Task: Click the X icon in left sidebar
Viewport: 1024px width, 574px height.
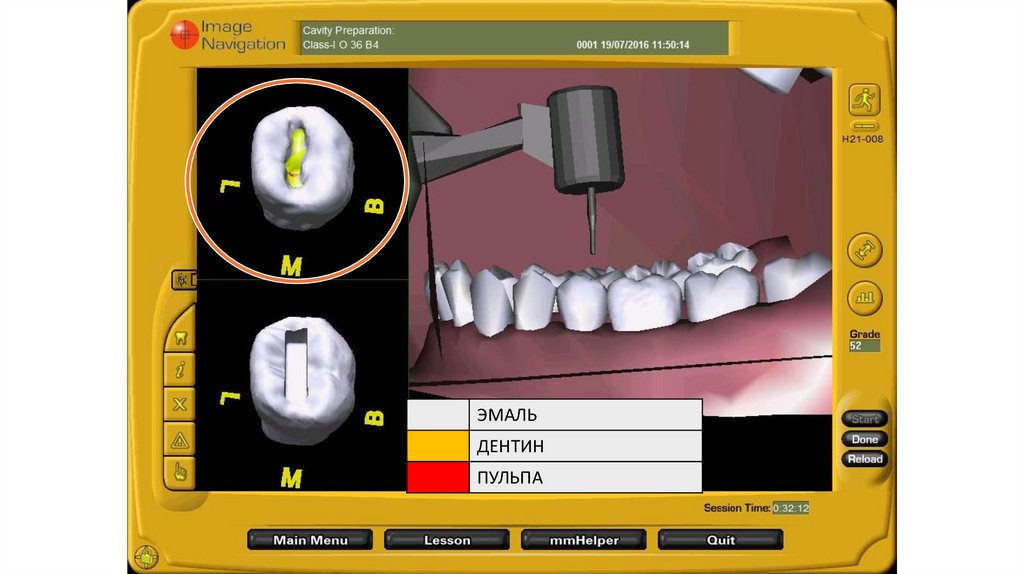Action: pos(180,404)
